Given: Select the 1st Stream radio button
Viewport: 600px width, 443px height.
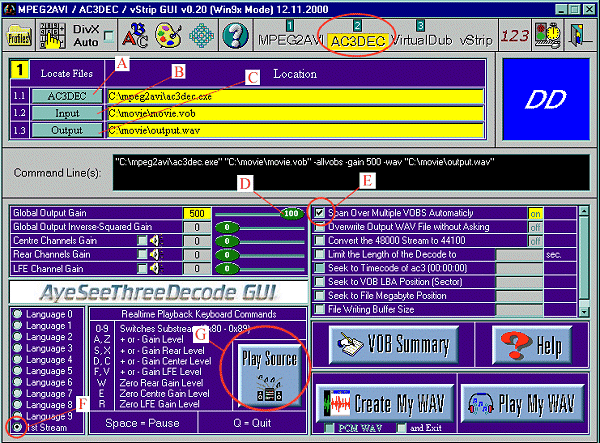Looking at the screenshot, I should [x=17, y=427].
